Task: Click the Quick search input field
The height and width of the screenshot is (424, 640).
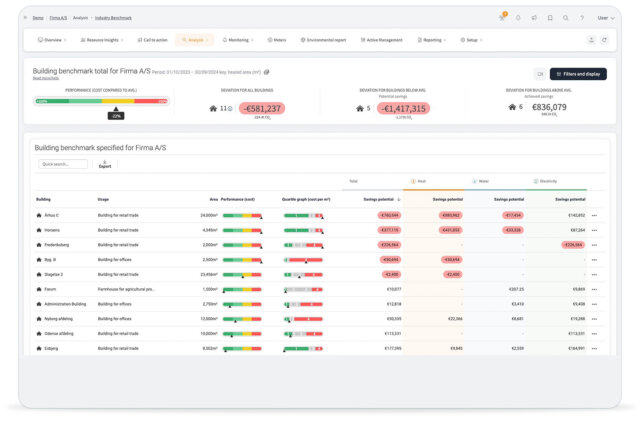Action: [x=63, y=164]
